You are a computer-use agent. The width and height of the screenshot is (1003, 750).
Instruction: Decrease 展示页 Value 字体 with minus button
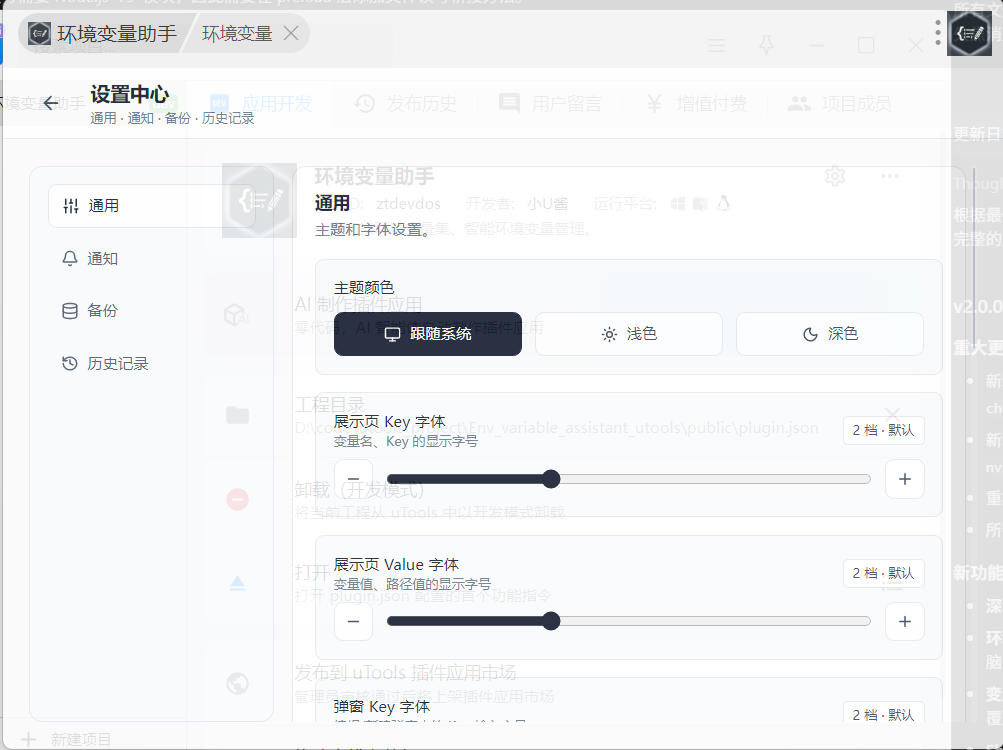[353, 621]
